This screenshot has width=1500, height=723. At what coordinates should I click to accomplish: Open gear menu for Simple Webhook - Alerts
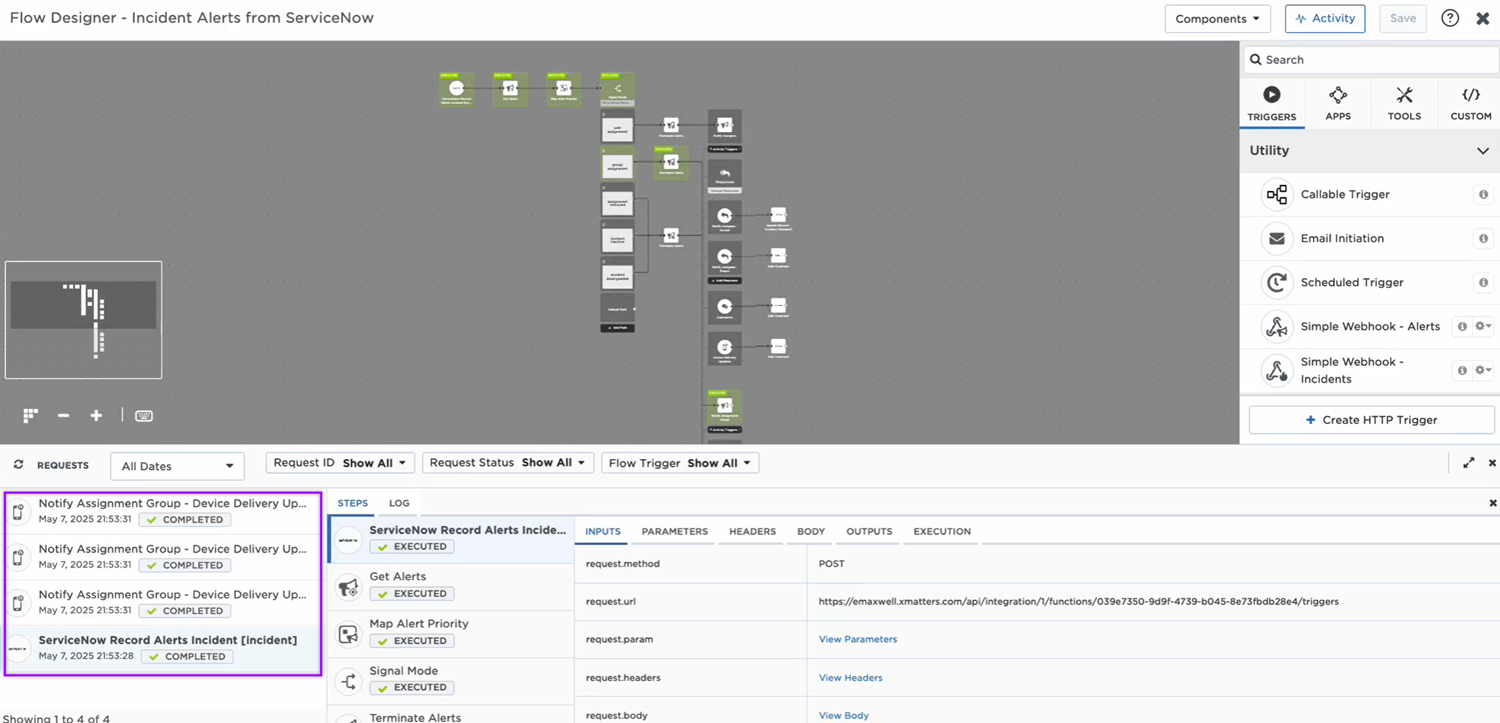pos(1483,326)
